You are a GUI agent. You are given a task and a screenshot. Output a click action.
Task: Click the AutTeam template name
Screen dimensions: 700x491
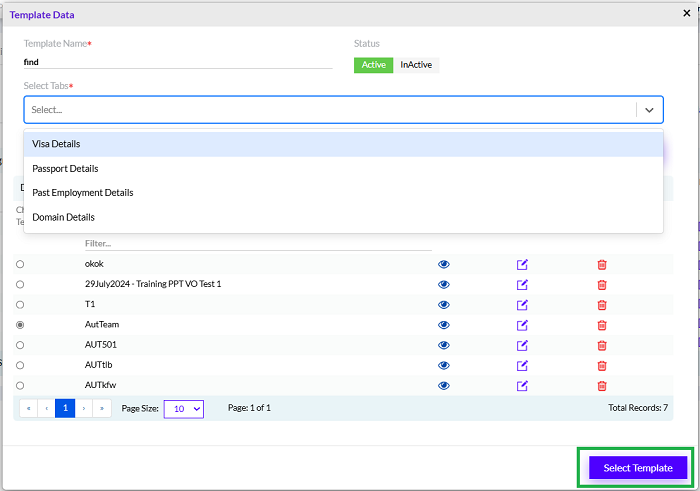pyautogui.click(x=102, y=325)
